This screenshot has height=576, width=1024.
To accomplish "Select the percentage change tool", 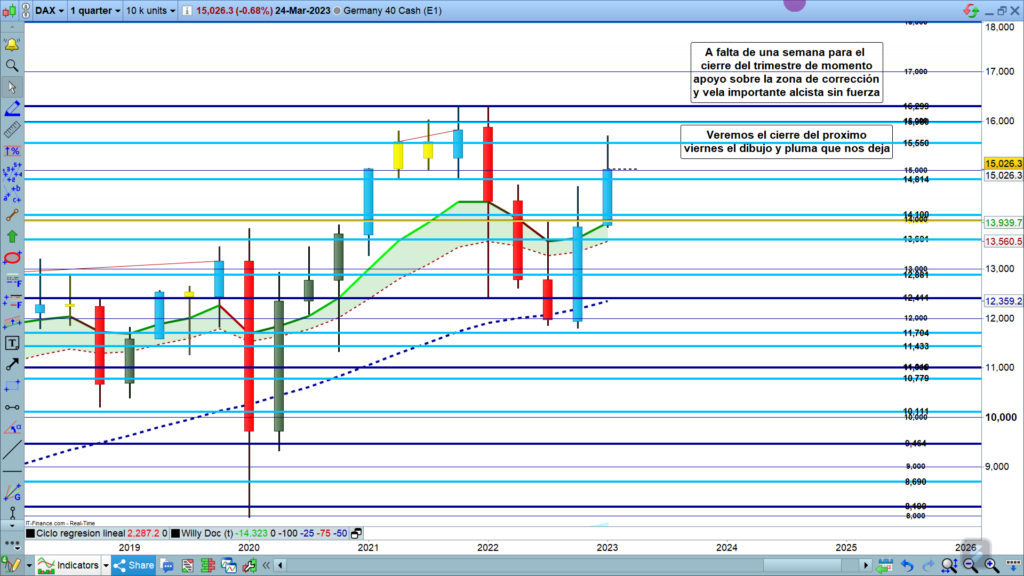I will (12, 151).
